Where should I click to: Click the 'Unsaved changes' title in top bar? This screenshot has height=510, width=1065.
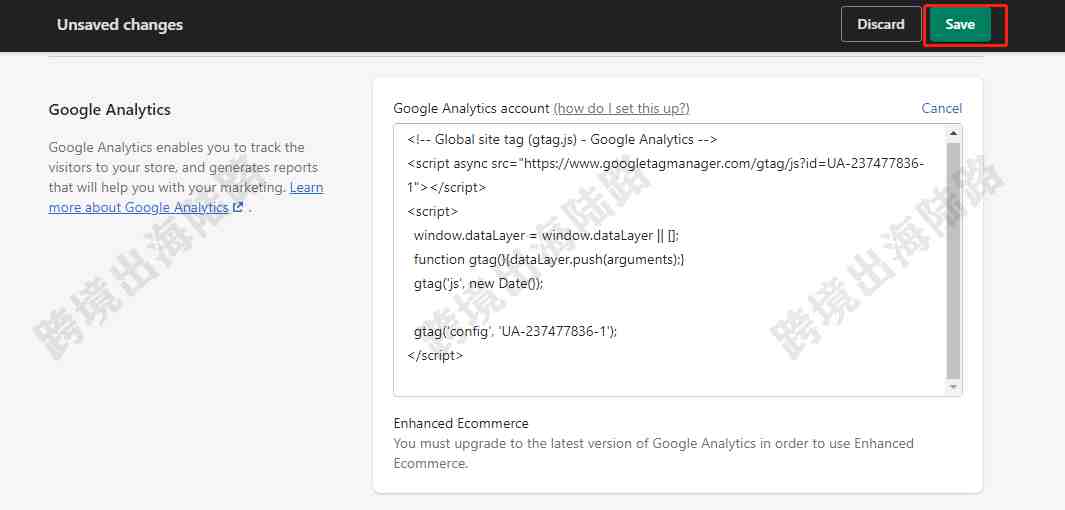[120, 25]
